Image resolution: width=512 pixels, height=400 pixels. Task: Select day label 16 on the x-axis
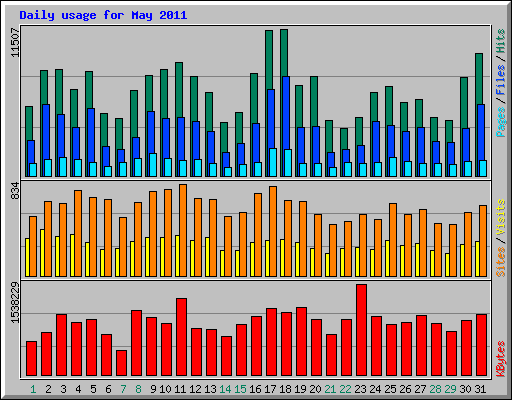tap(255, 389)
